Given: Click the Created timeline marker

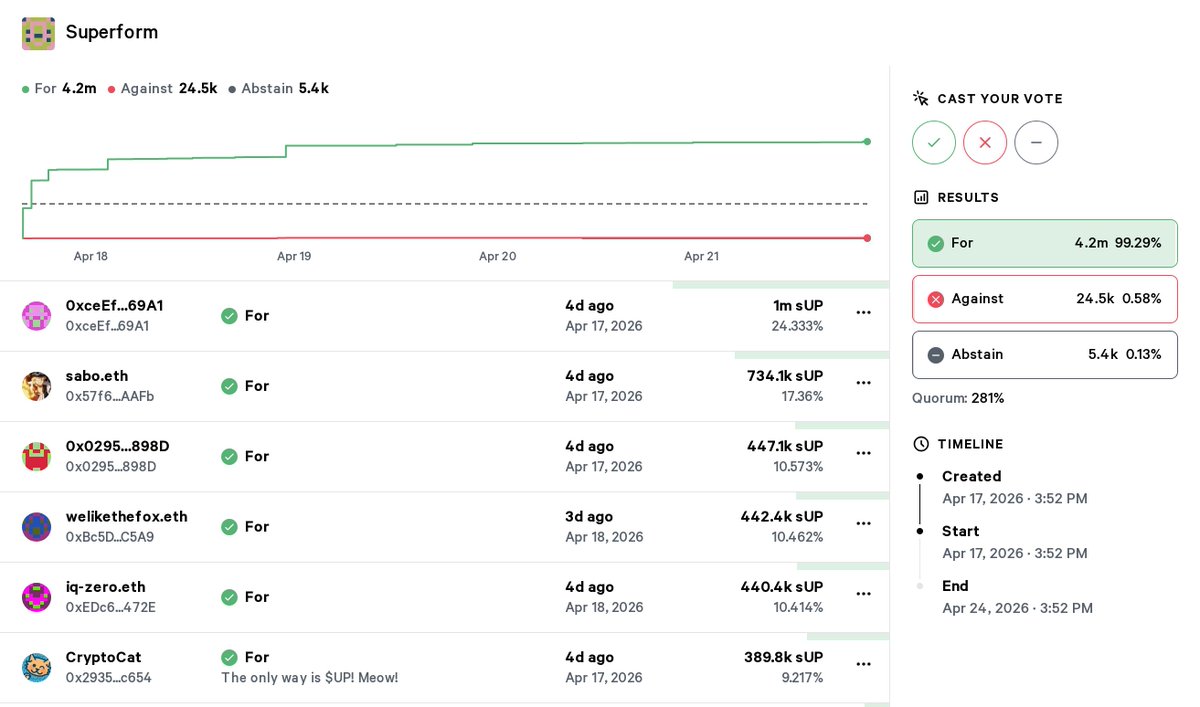Looking at the screenshot, I should point(920,477).
